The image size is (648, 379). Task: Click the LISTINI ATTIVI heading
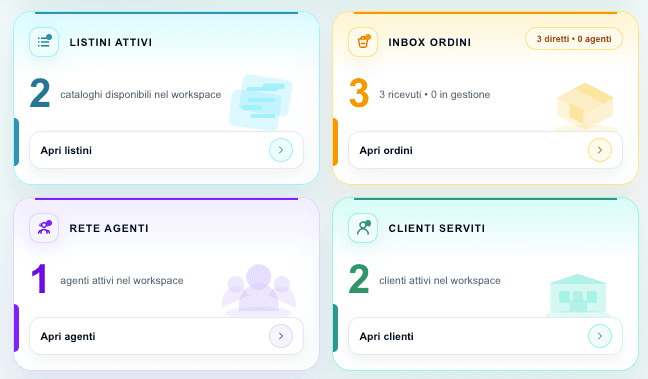(x=111, y=42)
